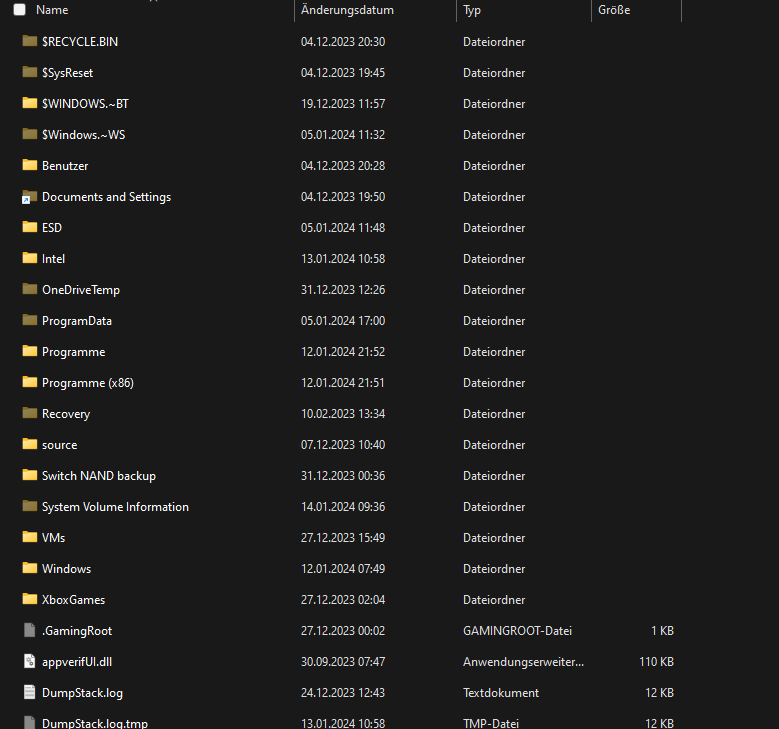Click the TMP-Datei type cell
The width and height of the screenshot is (779, 729).
click(491, 723)
